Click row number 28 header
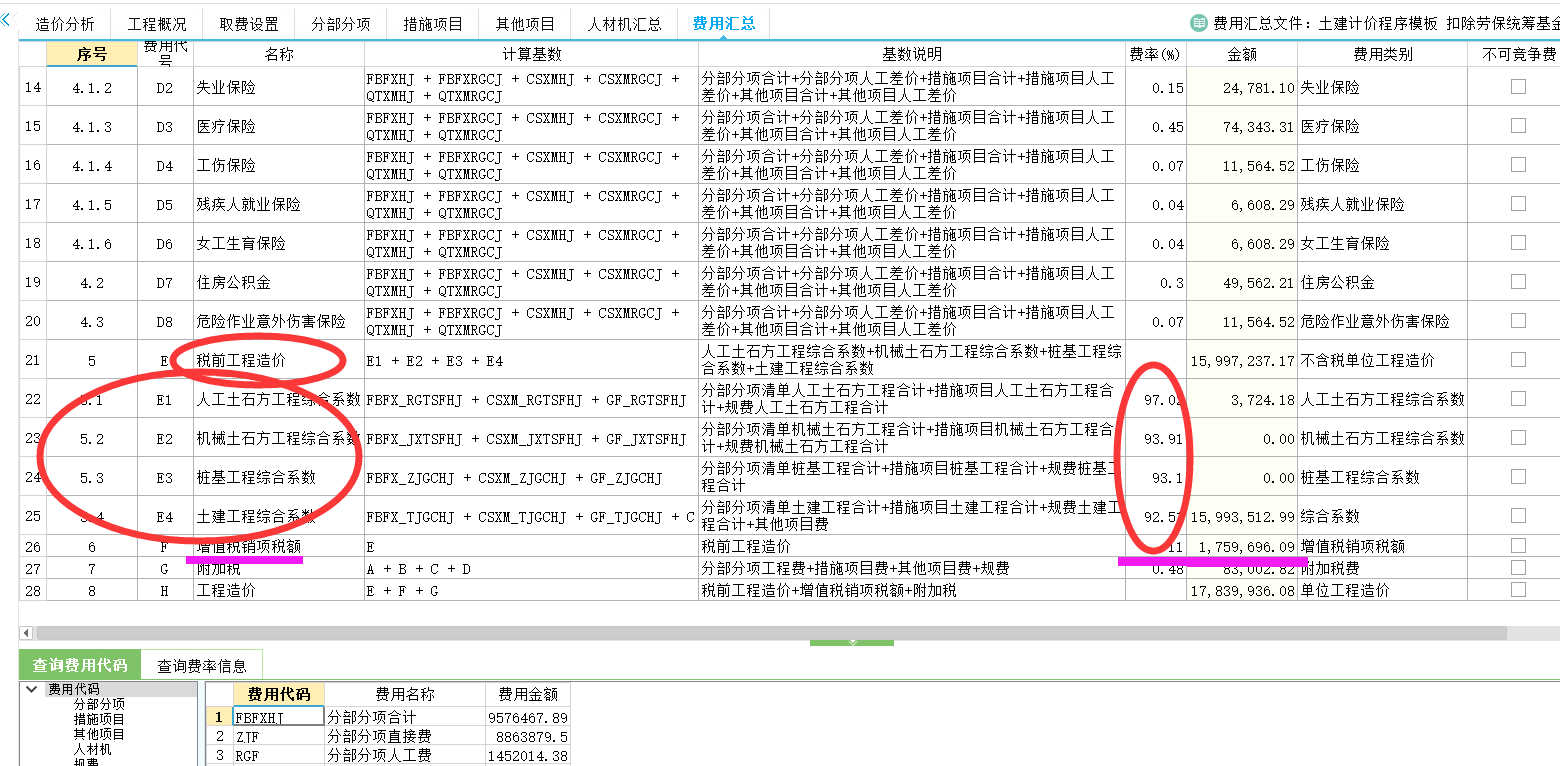 [33, 590]
